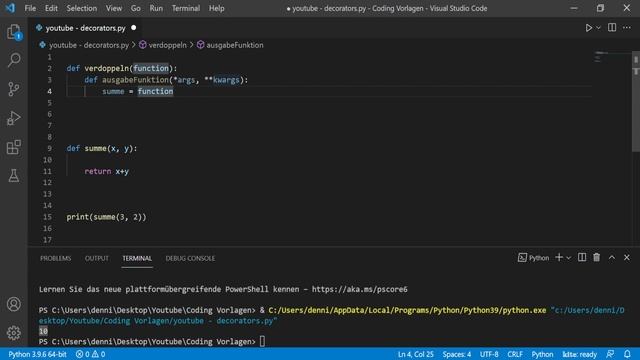The image size is (640, 360).
Task: Change encoding via UTF-8
Action: point(489,354)
